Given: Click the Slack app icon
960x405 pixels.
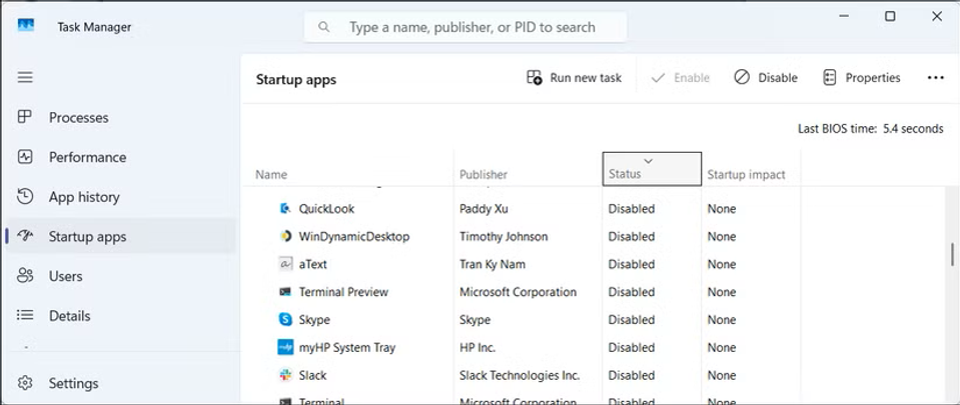Looking at the screenshot, I should [285, 375].
